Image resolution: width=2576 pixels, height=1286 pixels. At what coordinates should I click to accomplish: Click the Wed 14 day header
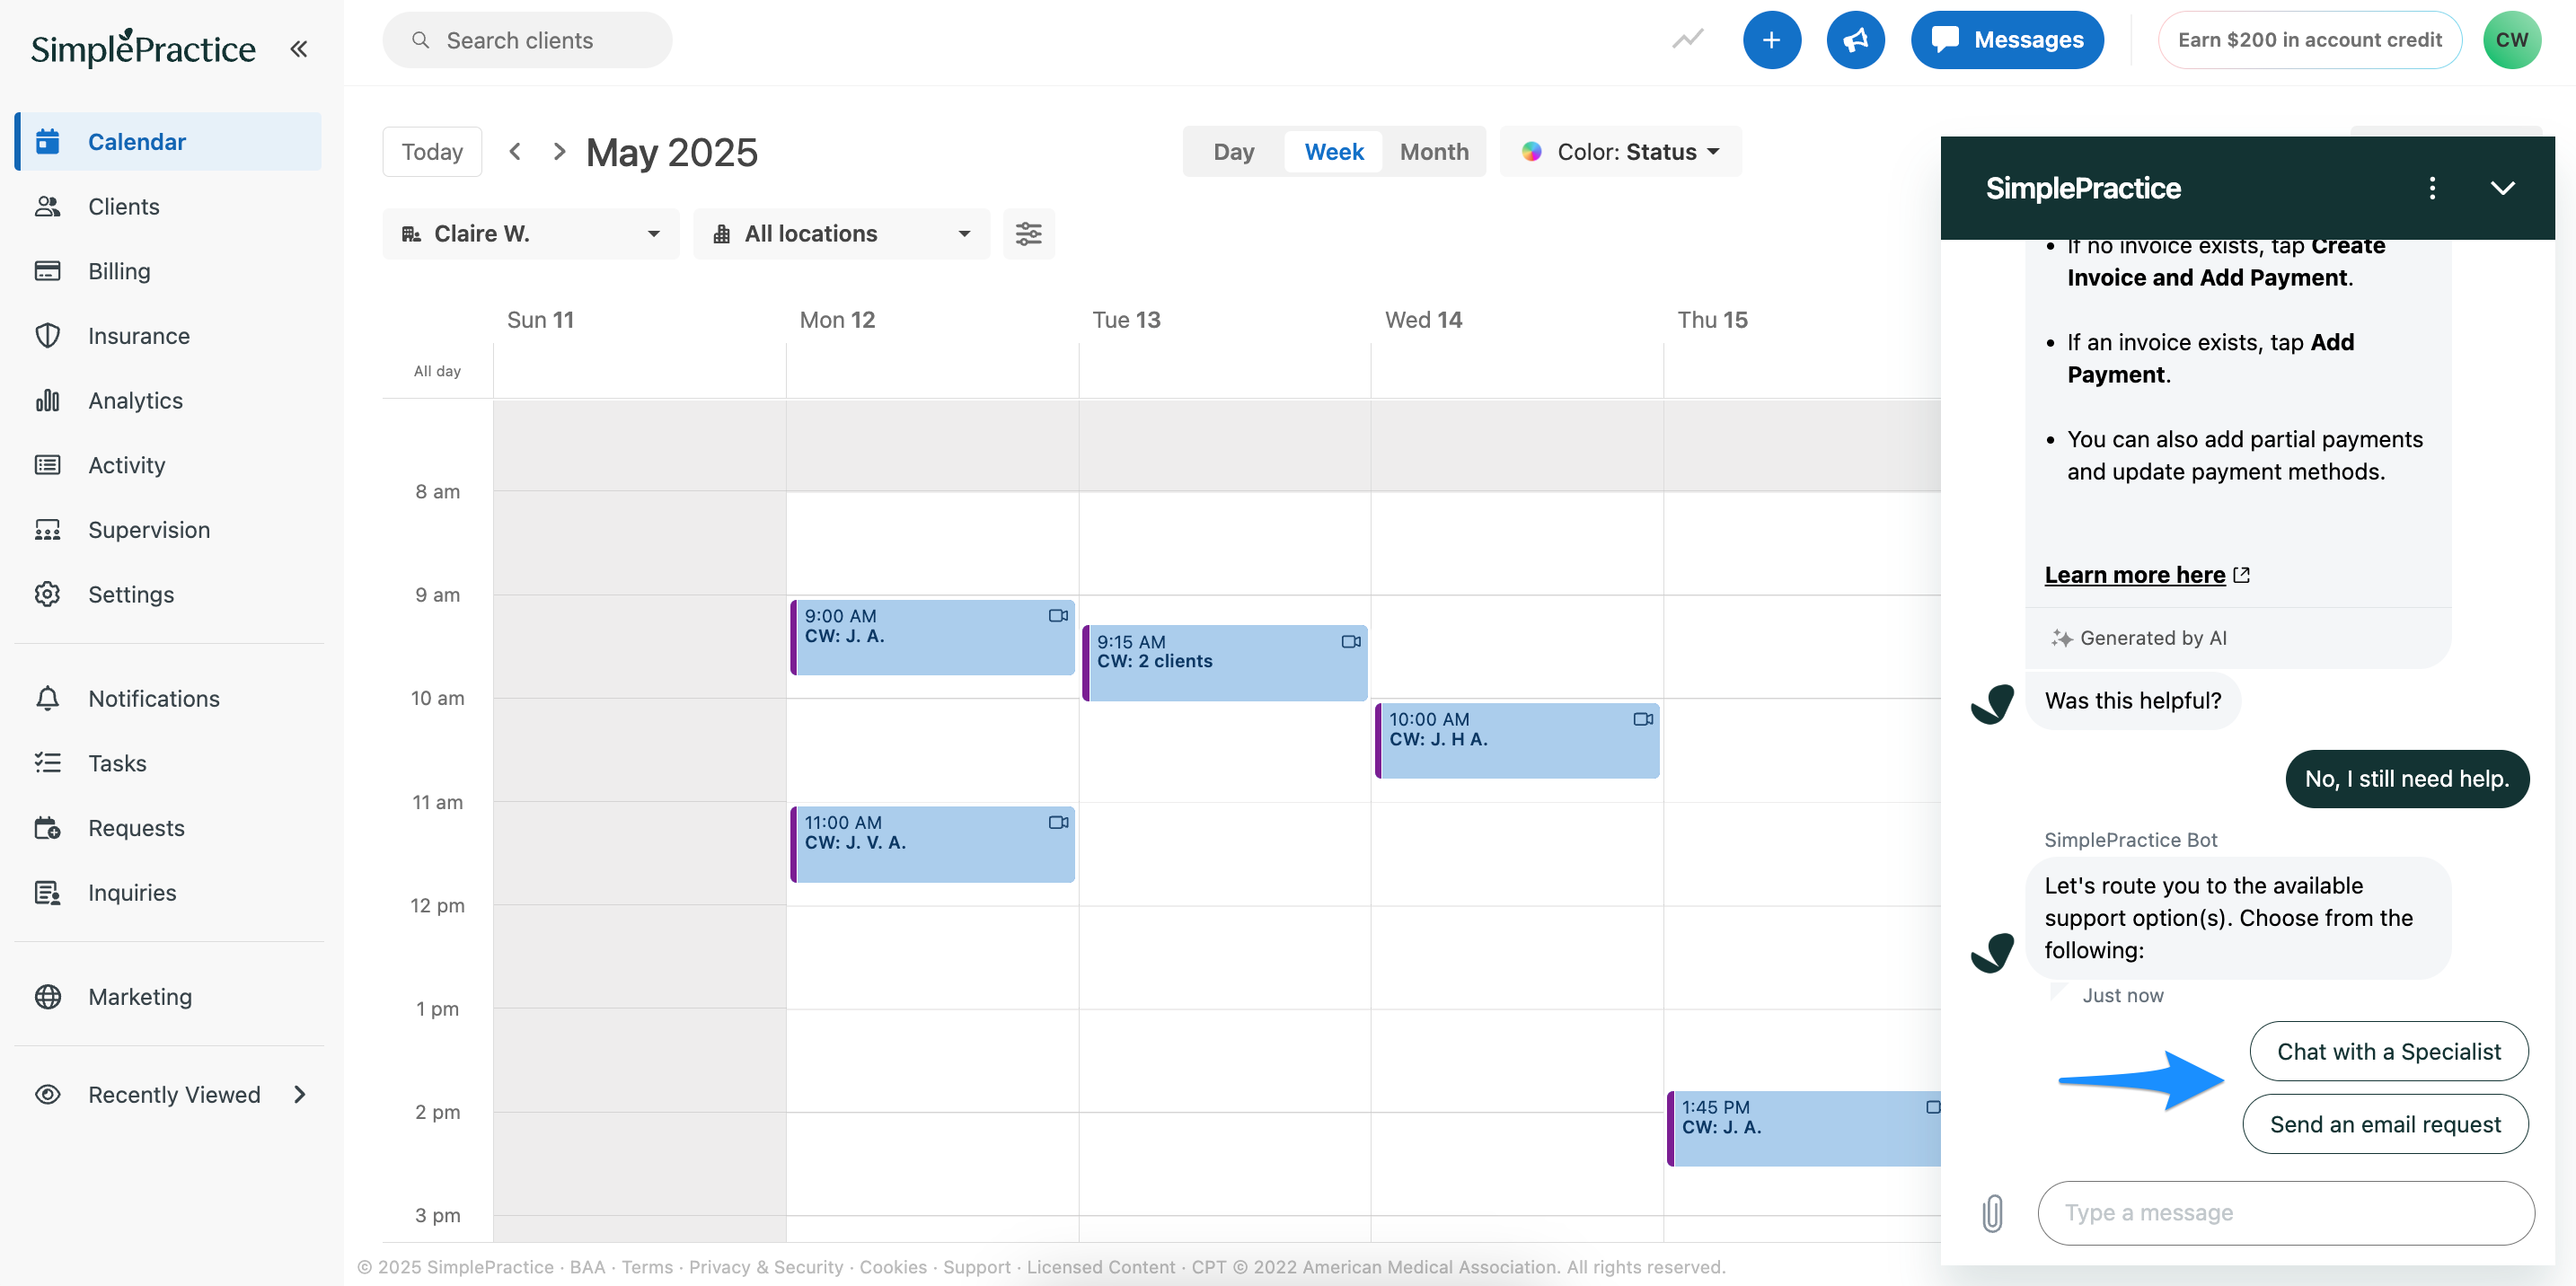click(x=1423, y=319)
